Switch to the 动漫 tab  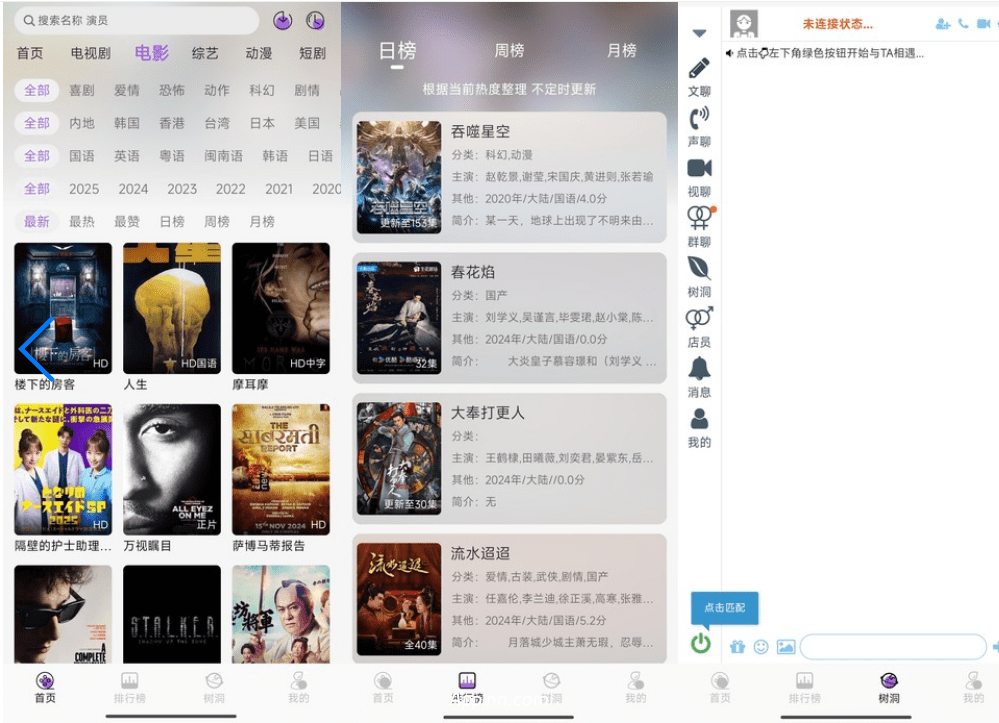[259, 54]
